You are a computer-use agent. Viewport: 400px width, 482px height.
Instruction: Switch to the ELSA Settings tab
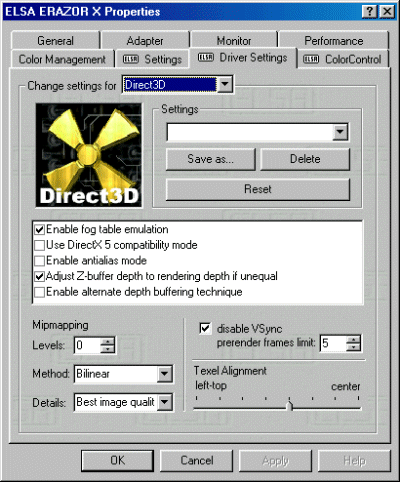tap(152, 59)
